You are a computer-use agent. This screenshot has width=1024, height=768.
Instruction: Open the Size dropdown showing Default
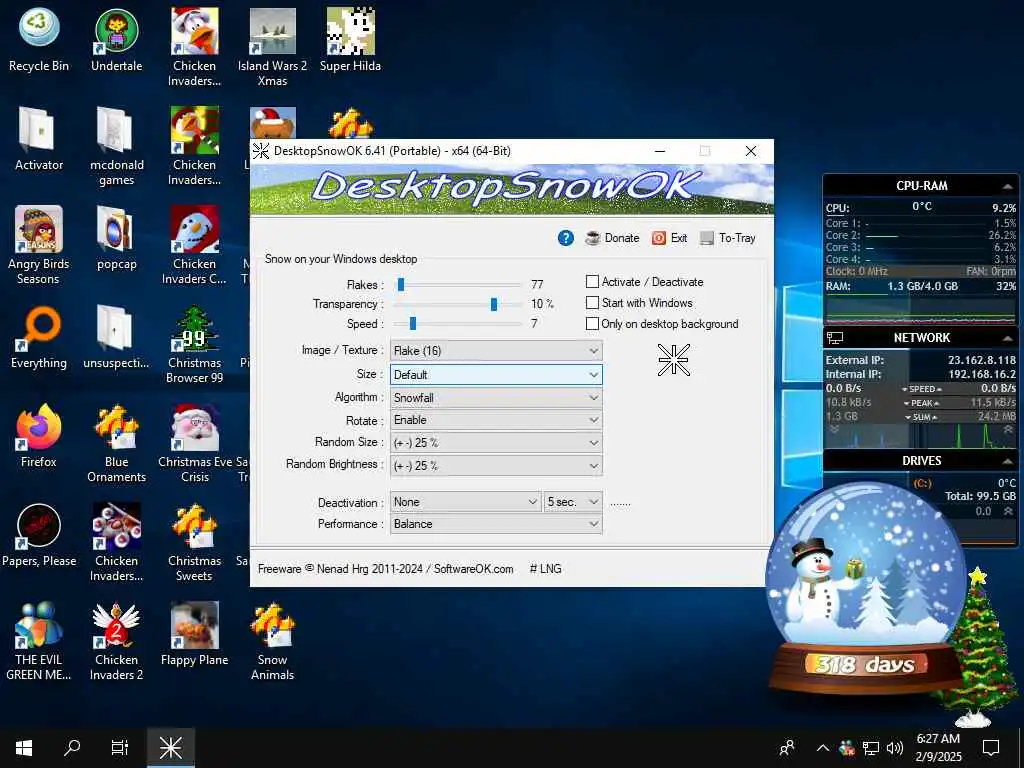(496, 374)
